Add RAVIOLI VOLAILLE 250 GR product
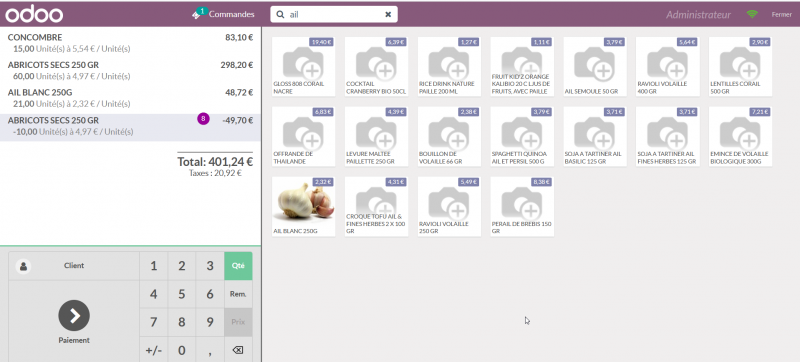Screen dimensions: 800x362 (449, 206)
